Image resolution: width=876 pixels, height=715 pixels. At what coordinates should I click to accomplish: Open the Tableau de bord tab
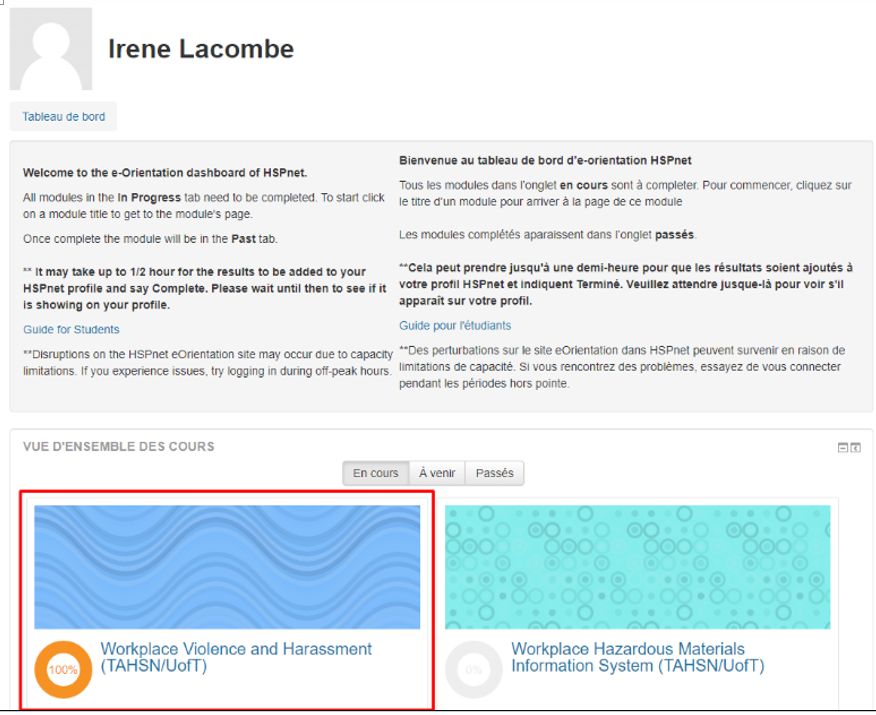(x=63, y=116)
